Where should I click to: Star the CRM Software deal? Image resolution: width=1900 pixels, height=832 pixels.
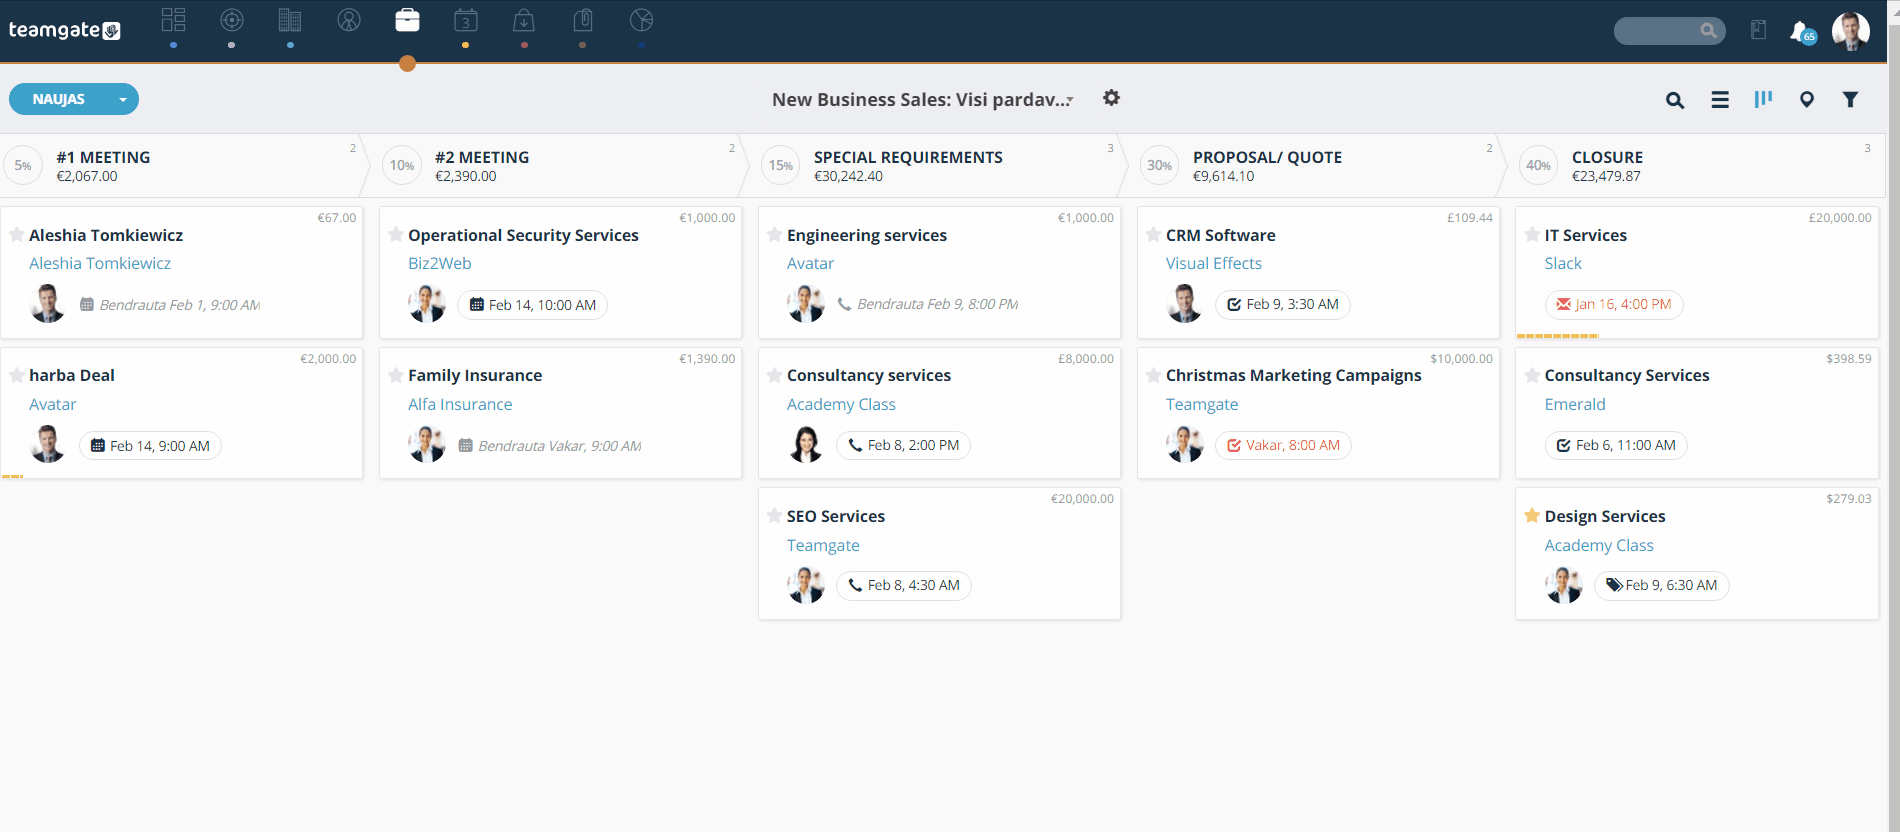coord(1154,235)
